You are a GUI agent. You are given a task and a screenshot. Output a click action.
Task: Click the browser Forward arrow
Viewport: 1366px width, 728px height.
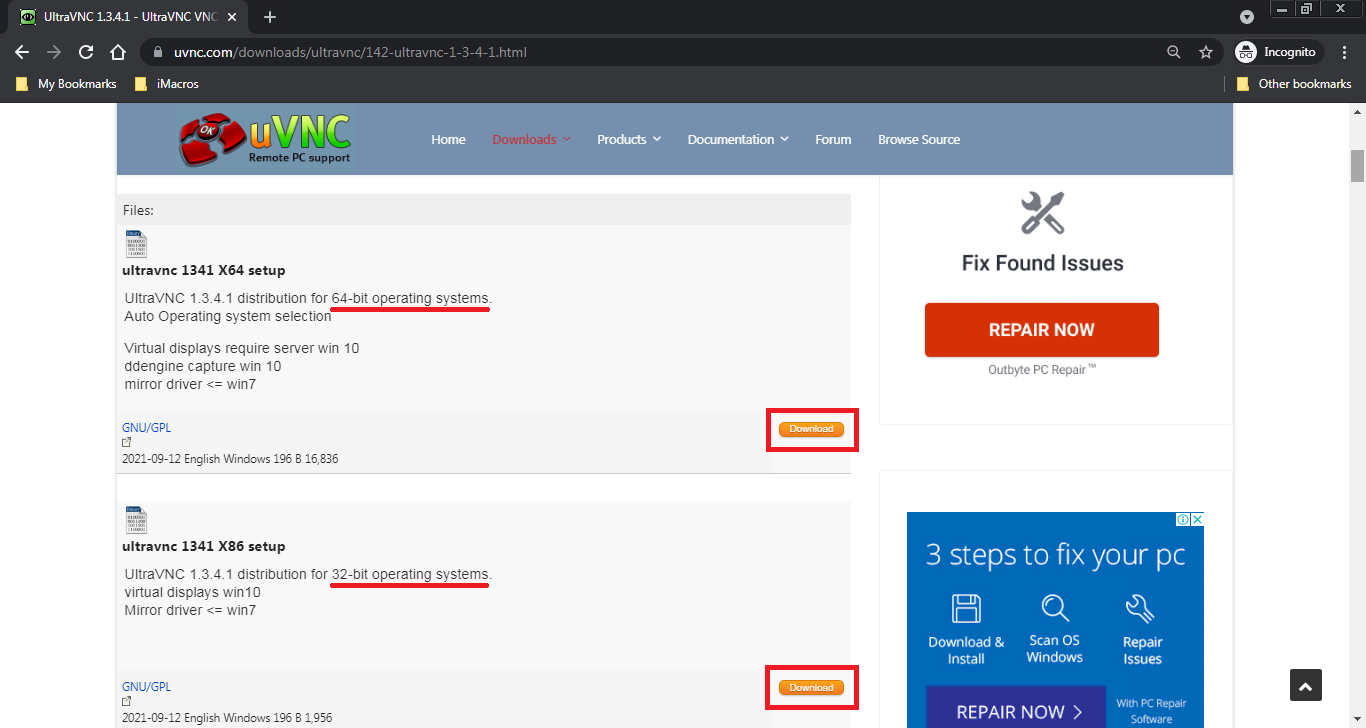(54, 52)
